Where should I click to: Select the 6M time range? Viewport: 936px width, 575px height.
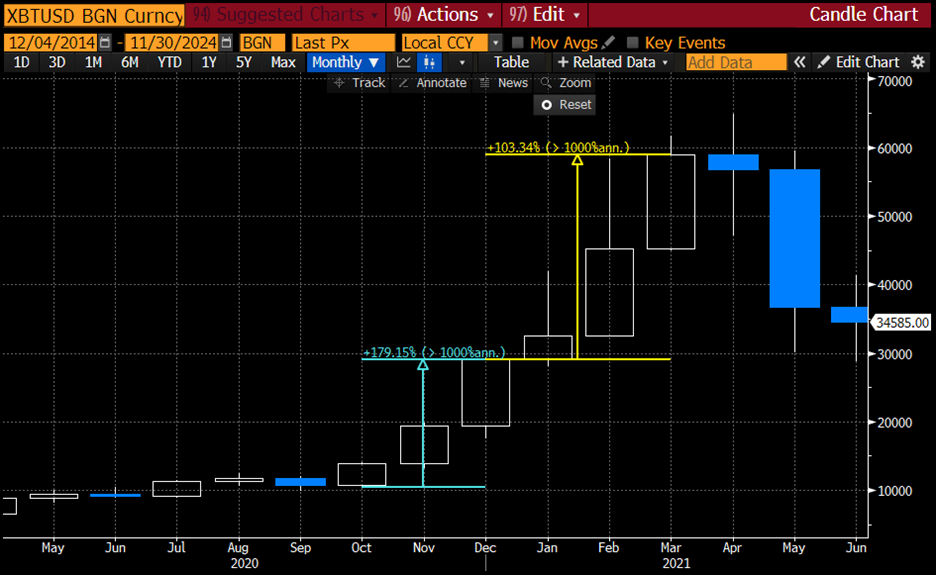pyautogui.click(x=130, y=62)
